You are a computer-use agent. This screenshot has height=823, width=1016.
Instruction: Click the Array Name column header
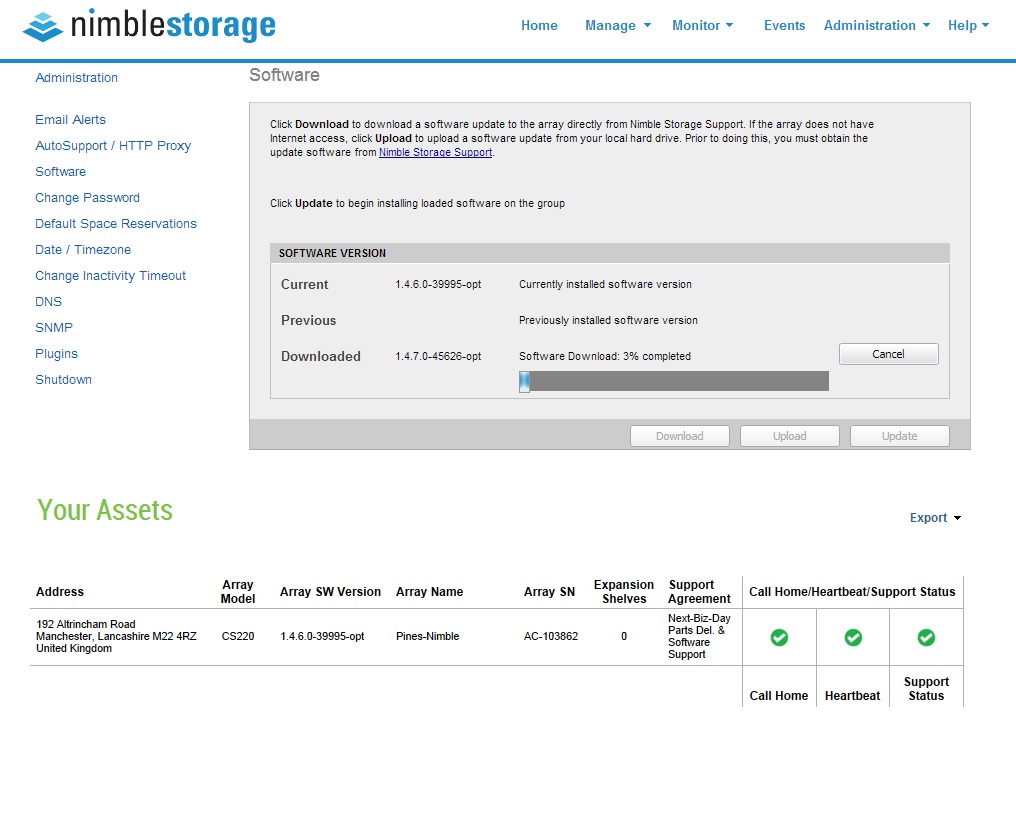click(x=430, y=592)
